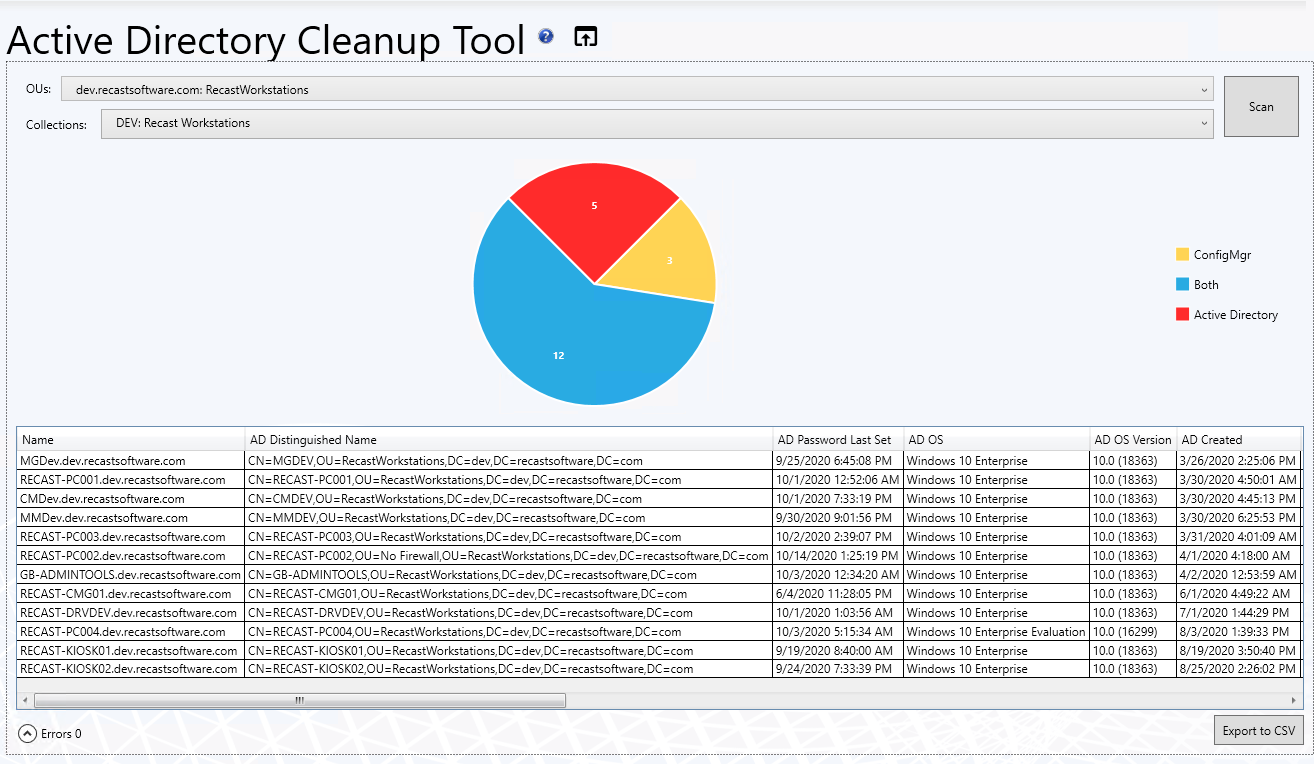Sort by AD Password Last Set header
This screenshot has width=1314, height=764.
click(838, 440)
